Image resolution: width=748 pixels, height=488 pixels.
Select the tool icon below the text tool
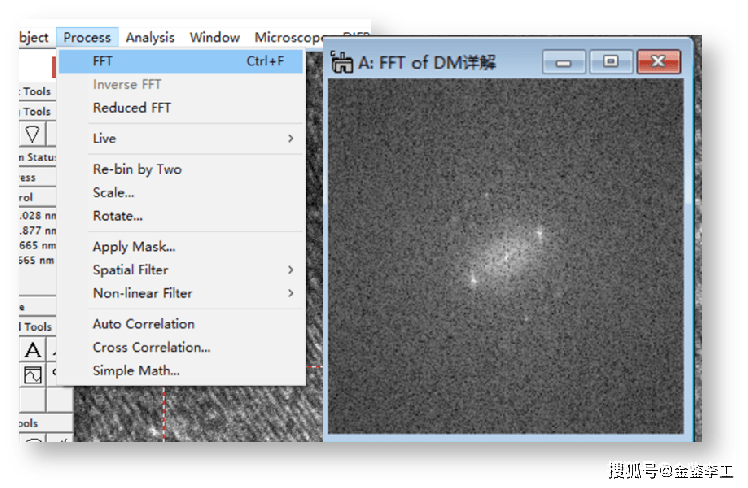pyautogui.click(x=33, y=375)
